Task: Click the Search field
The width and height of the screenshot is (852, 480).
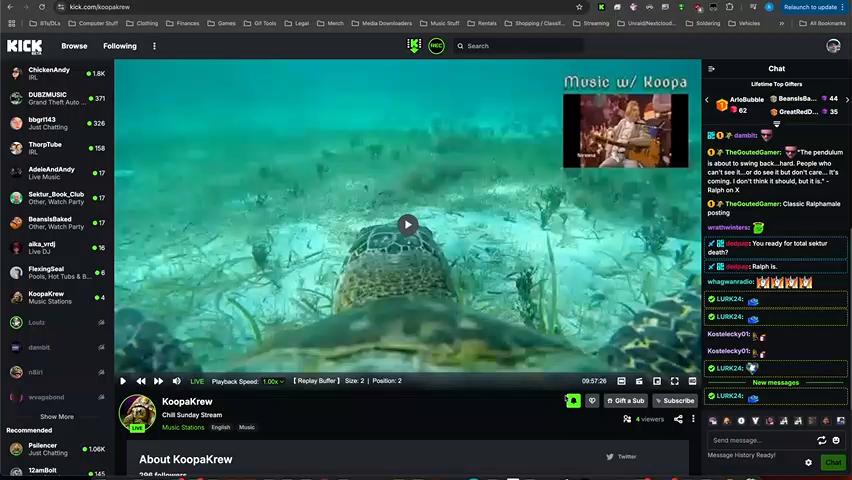Action: click(x=519, y=46)
